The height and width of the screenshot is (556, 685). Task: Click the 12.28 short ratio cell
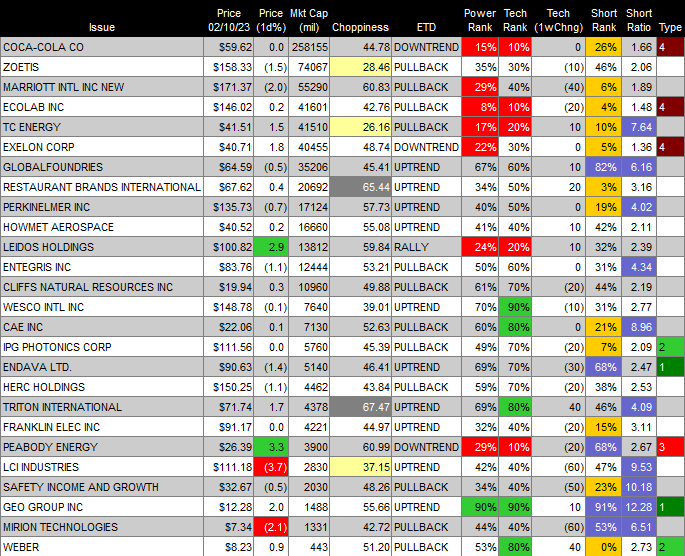tap(639, 508)
